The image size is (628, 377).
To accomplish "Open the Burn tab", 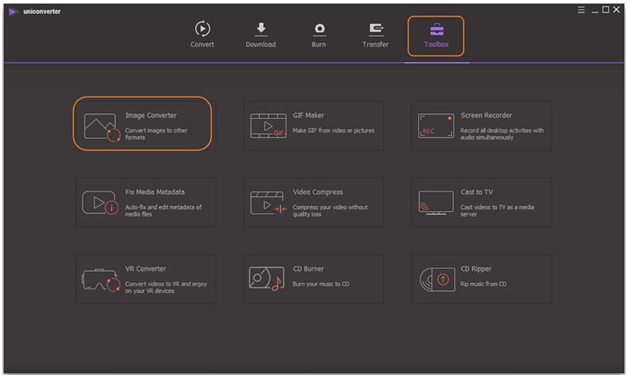I will click(319, 35).
